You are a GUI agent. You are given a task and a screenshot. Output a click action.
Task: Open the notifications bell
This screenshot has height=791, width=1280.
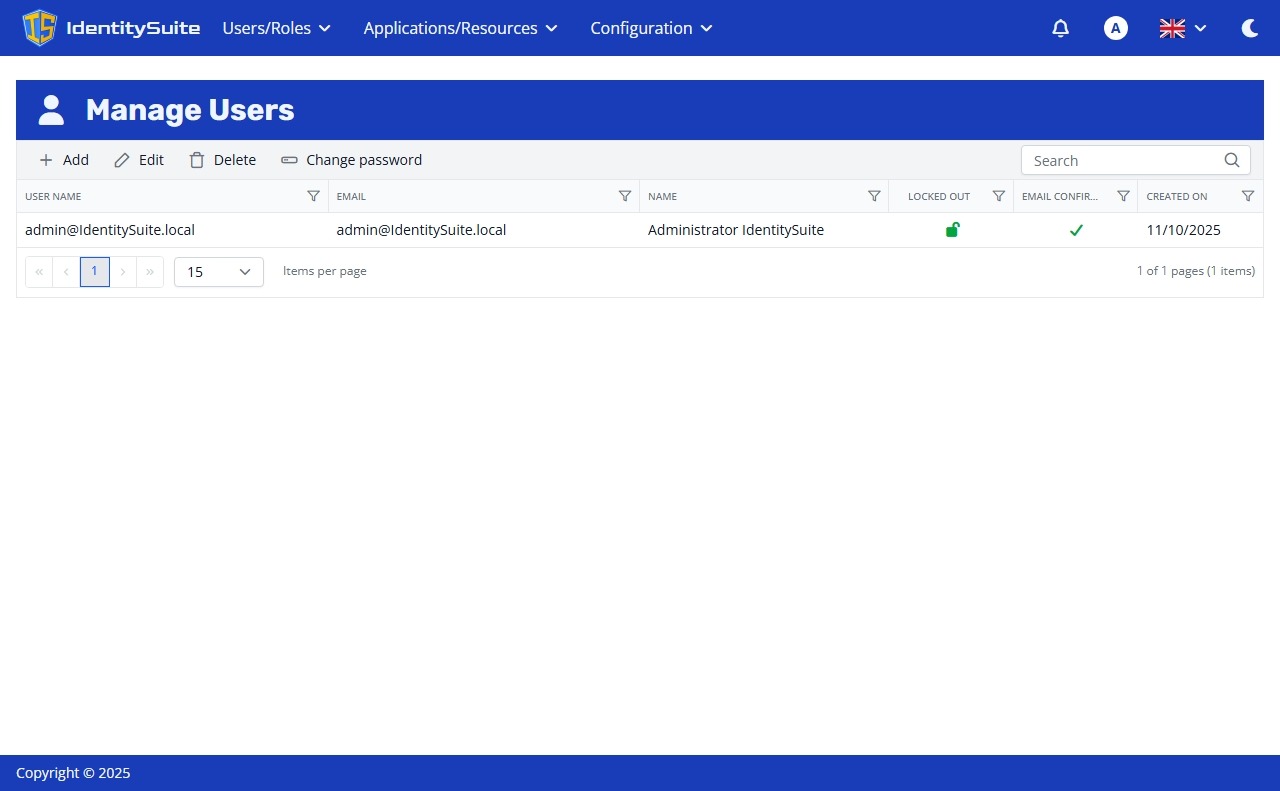[1060, 28]
